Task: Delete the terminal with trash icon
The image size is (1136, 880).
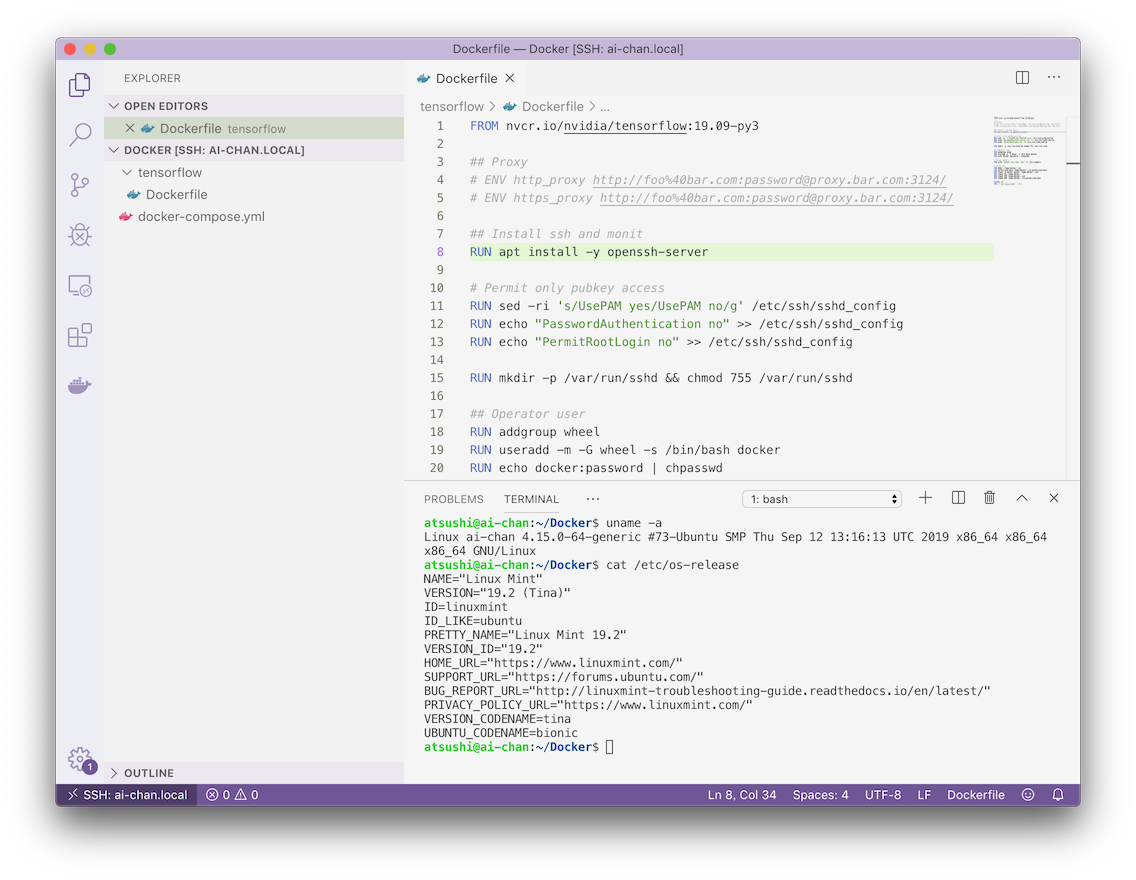Action: 989,498
